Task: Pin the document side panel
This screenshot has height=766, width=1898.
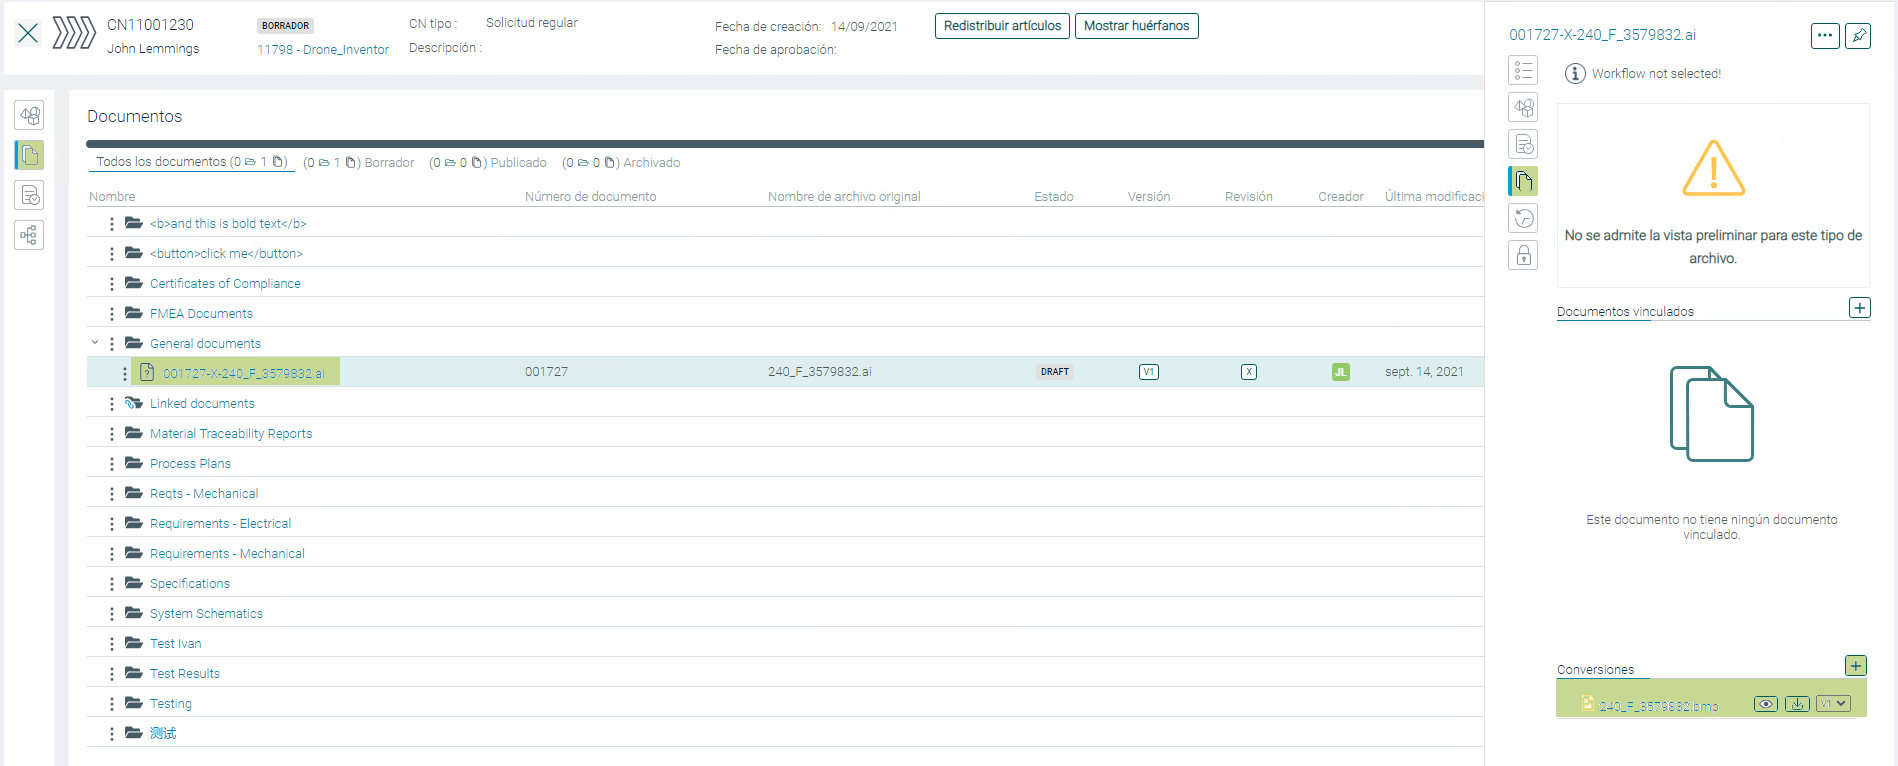Action: click(1858, 36)
